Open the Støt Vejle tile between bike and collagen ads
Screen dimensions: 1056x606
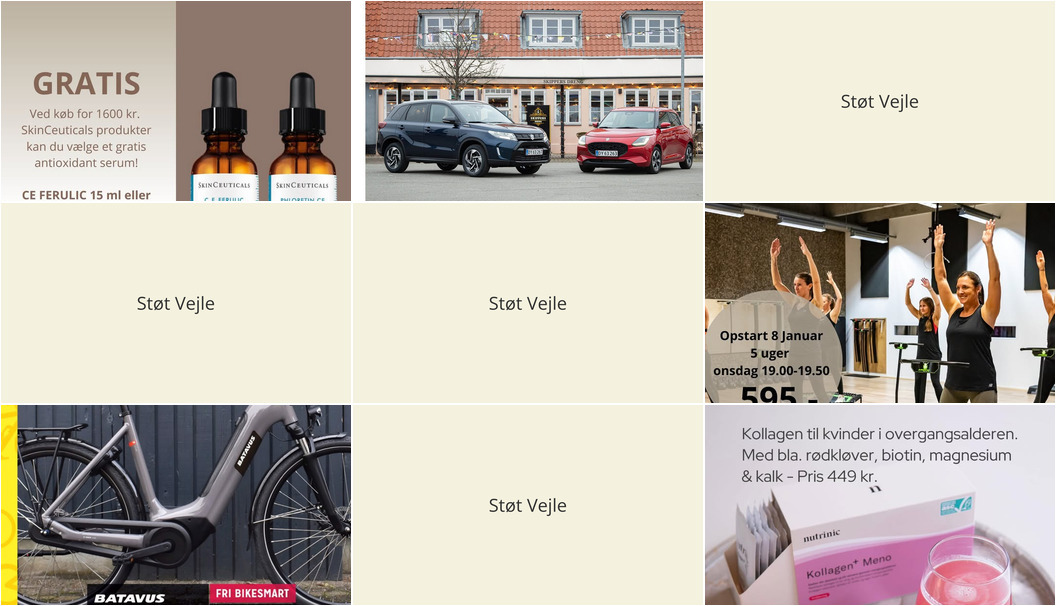[x=527, y=505]
